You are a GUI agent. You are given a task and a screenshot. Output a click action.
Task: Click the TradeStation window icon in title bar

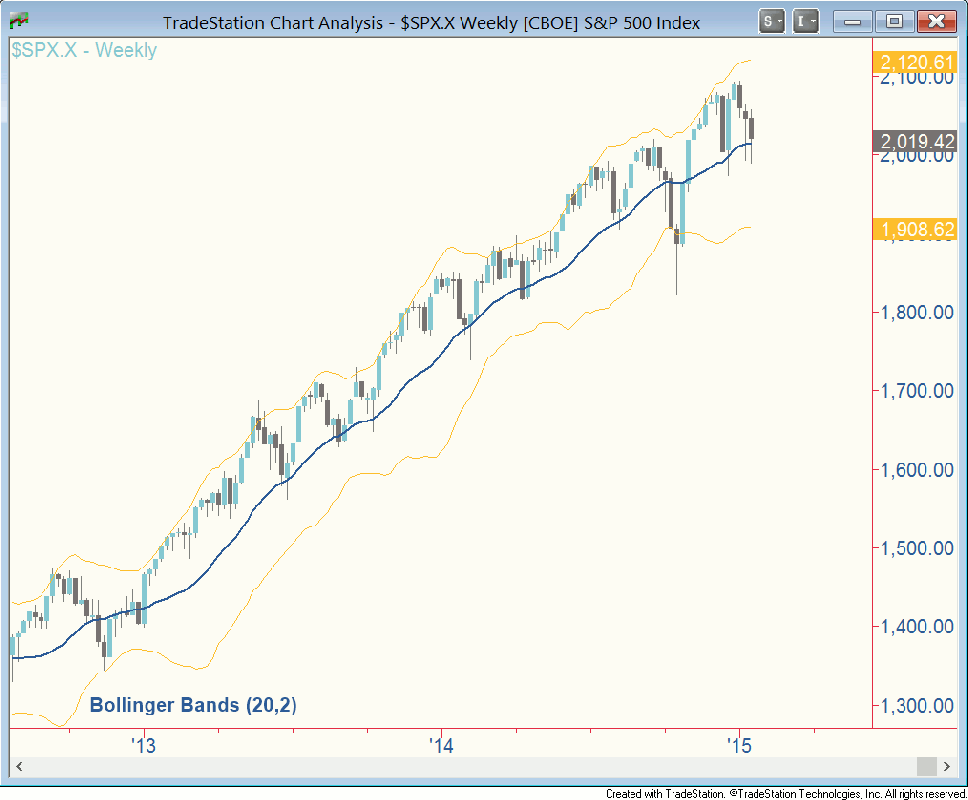(x=18, y=21)
